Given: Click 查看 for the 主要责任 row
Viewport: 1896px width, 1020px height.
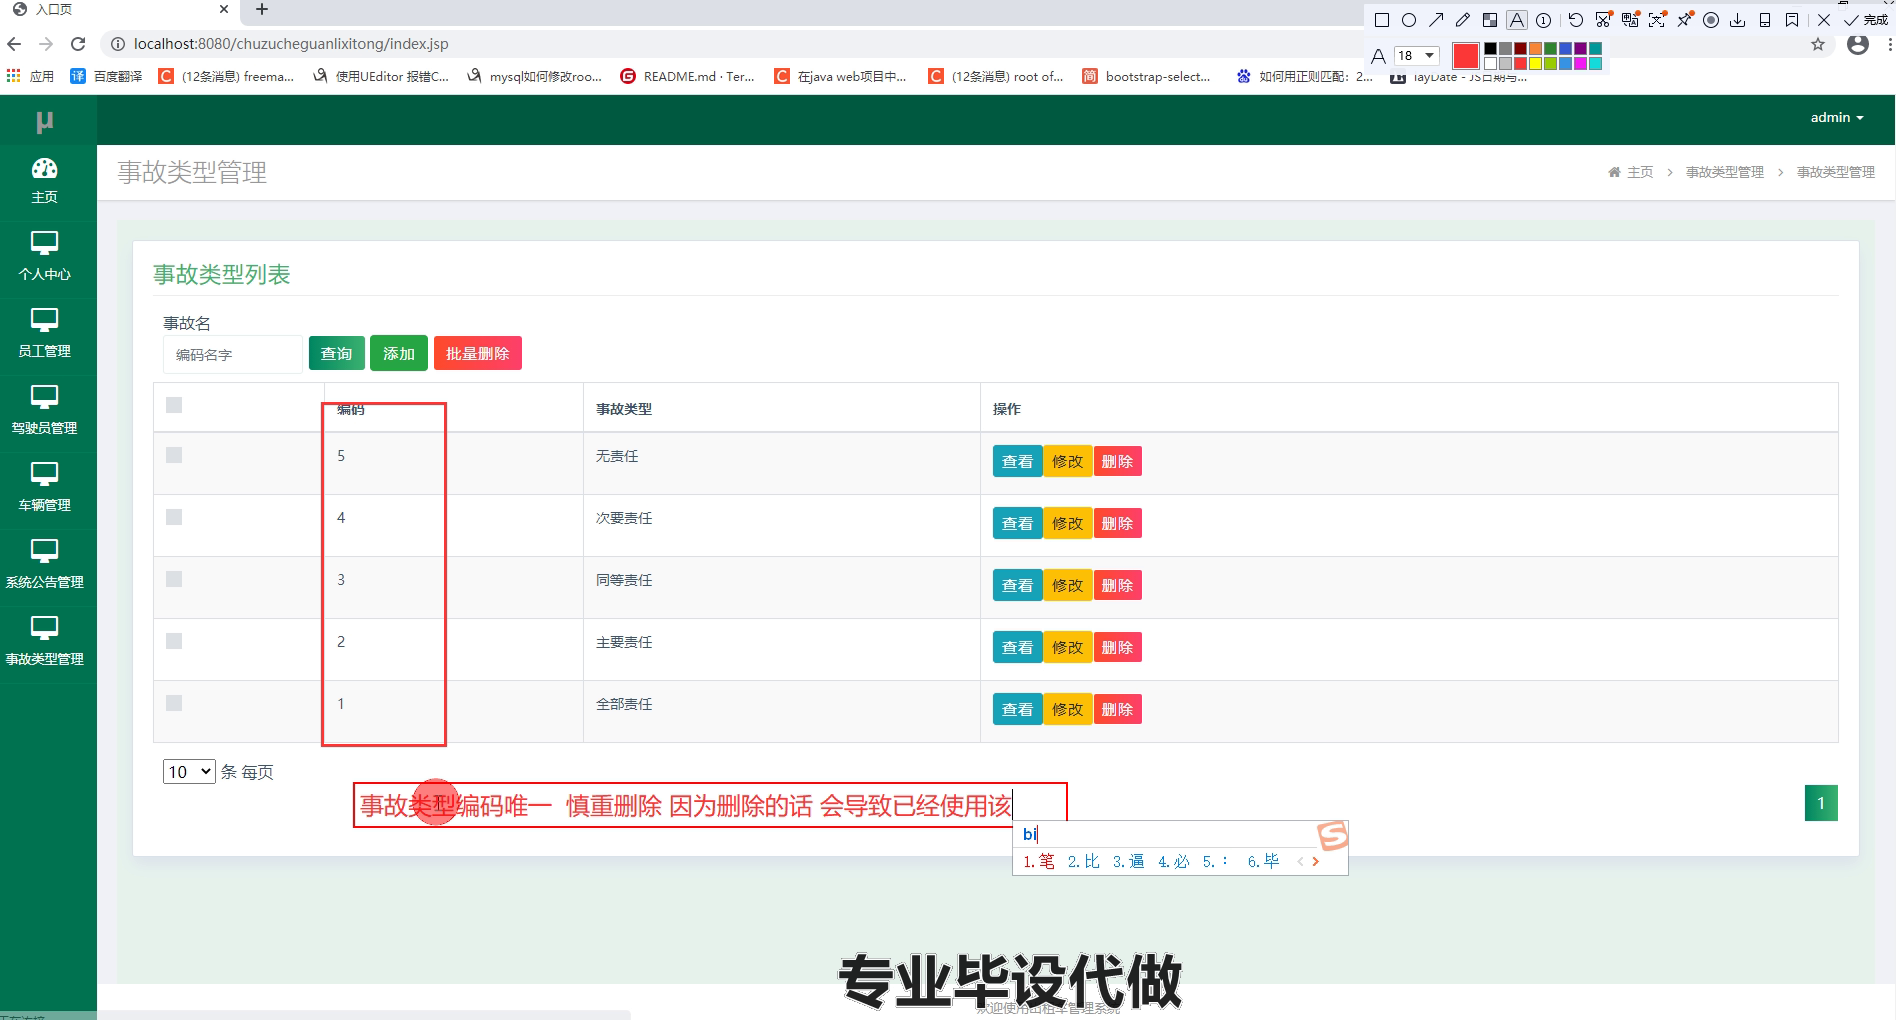Looking at the screenshot, I should 1017,647.
